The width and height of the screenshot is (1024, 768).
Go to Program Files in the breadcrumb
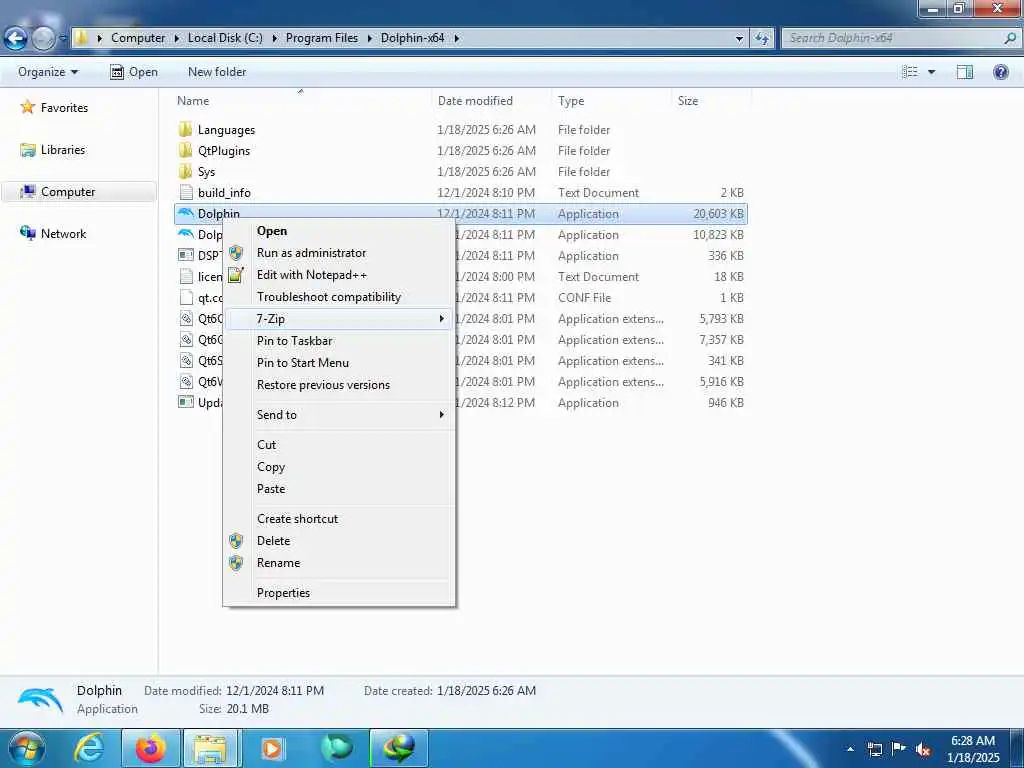(x=322, y=38)
